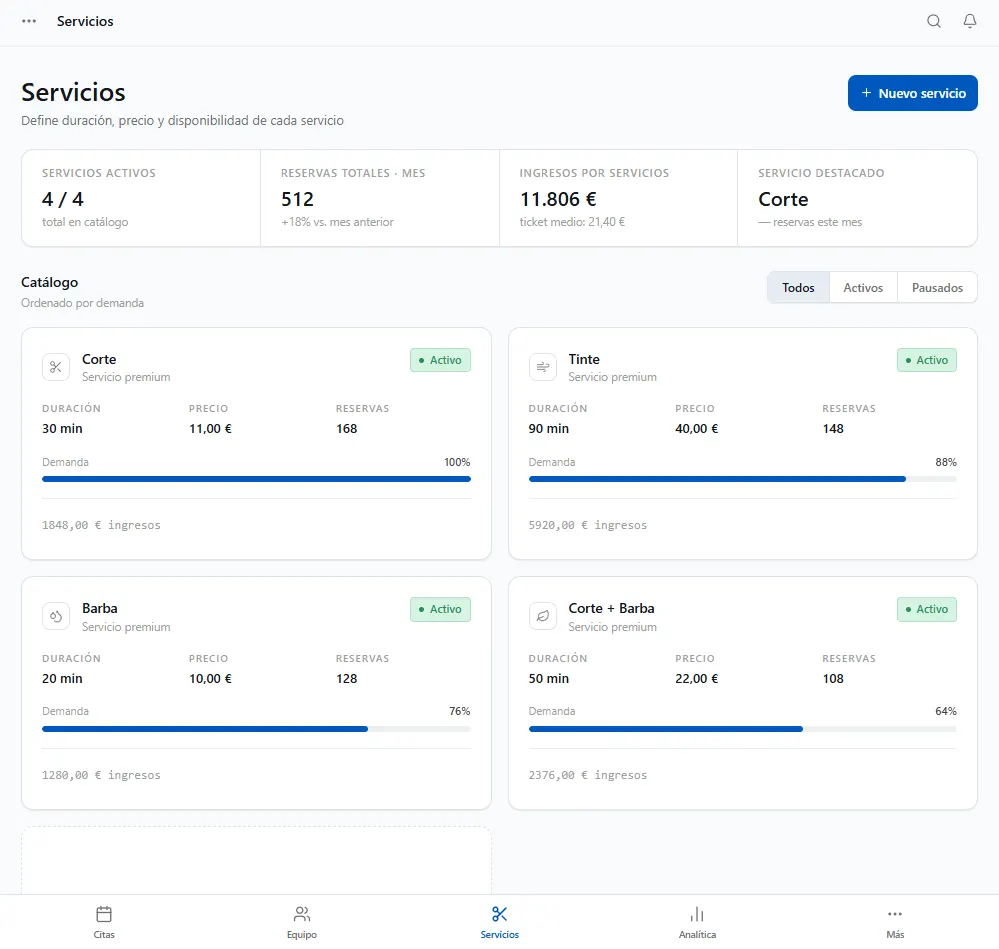Viewport: 999px width, 949px height.
Task: Go to Citas calendar in bottom nav
Action: [104, 922]
